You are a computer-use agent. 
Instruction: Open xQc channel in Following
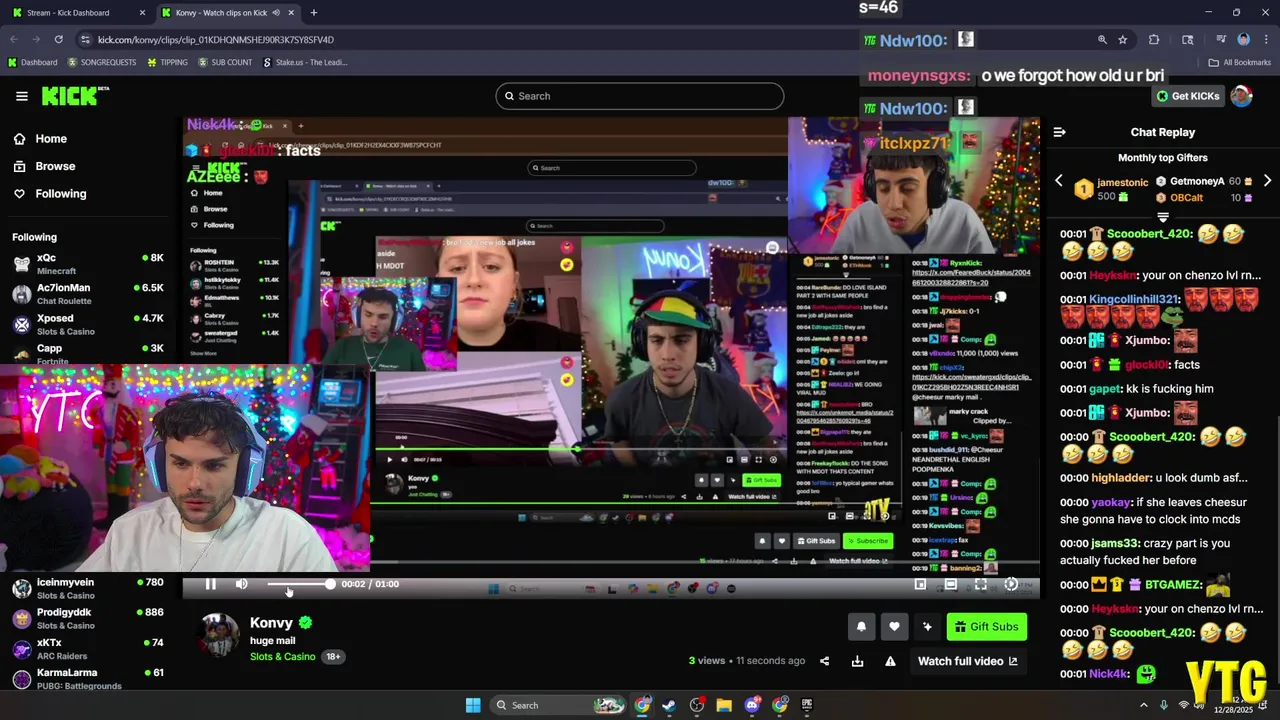click(x=87, y=264)
